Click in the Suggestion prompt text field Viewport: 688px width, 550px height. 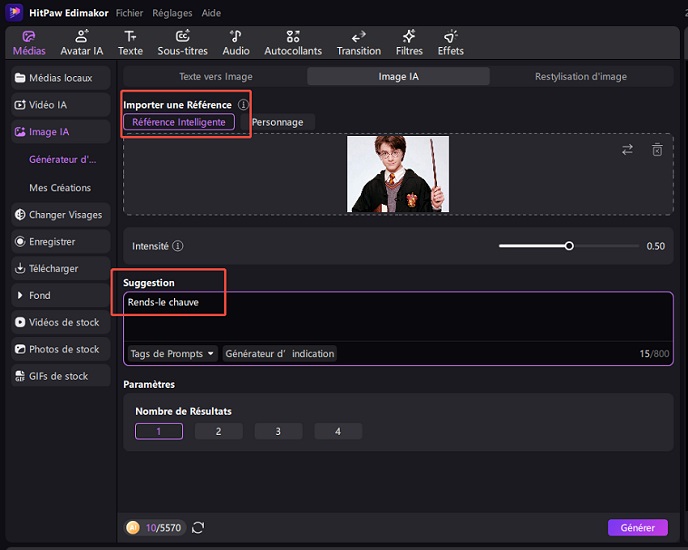pyautogui.click(x=398, y=317)
